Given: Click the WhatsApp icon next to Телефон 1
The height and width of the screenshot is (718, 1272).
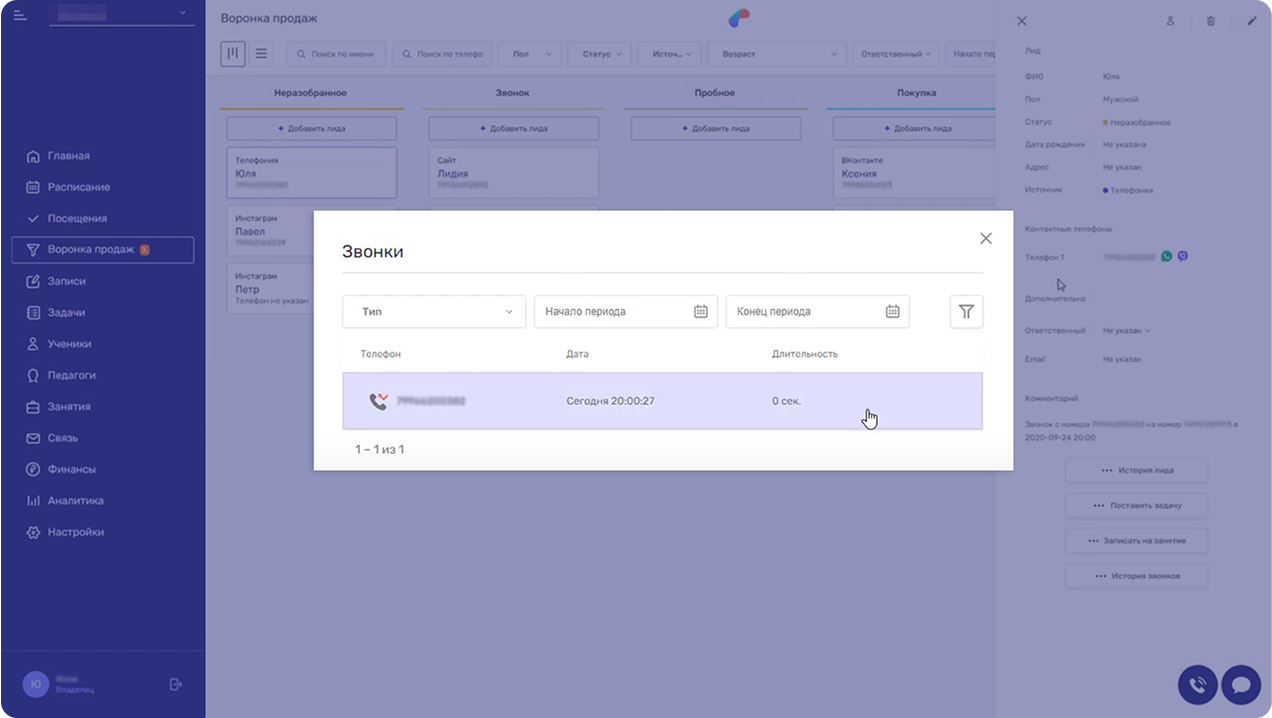Looking at the screenshot, I should (1166, 257).
